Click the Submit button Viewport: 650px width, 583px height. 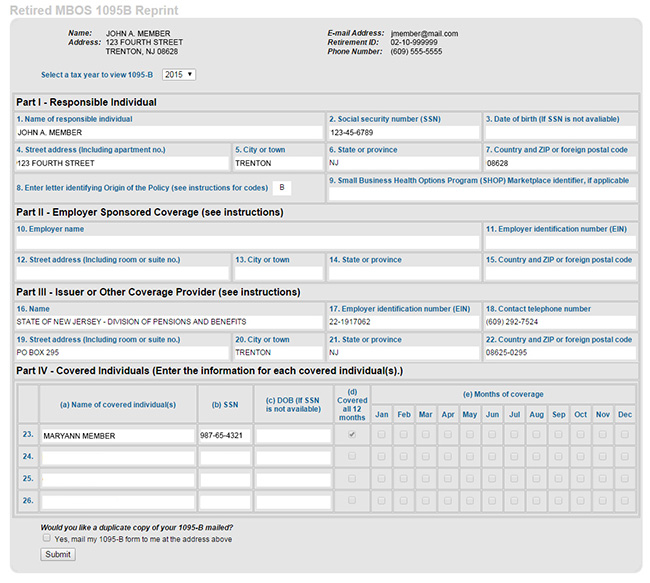pyautogui.click(x=58, y=554)
